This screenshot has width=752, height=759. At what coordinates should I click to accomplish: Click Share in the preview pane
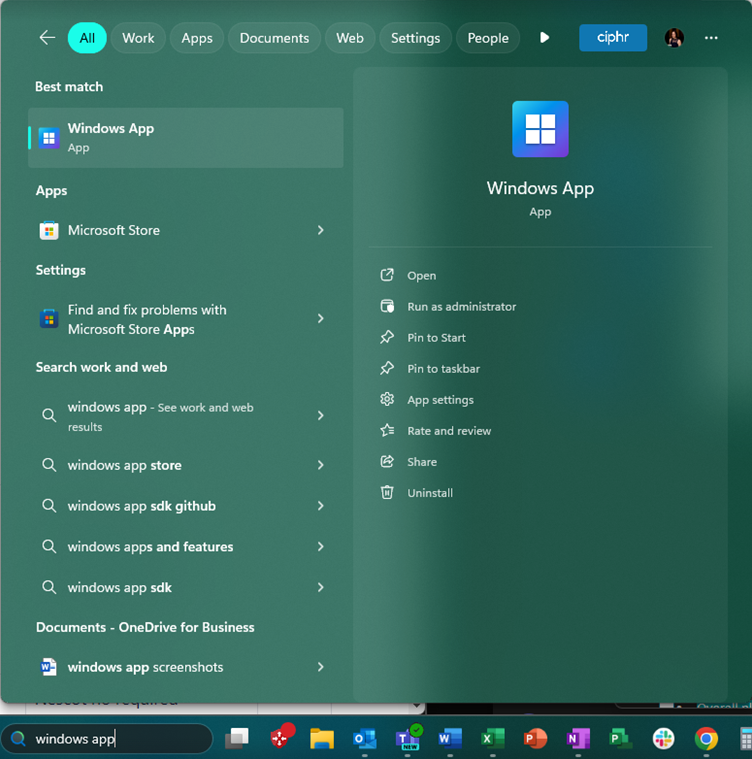click(409, 462)
